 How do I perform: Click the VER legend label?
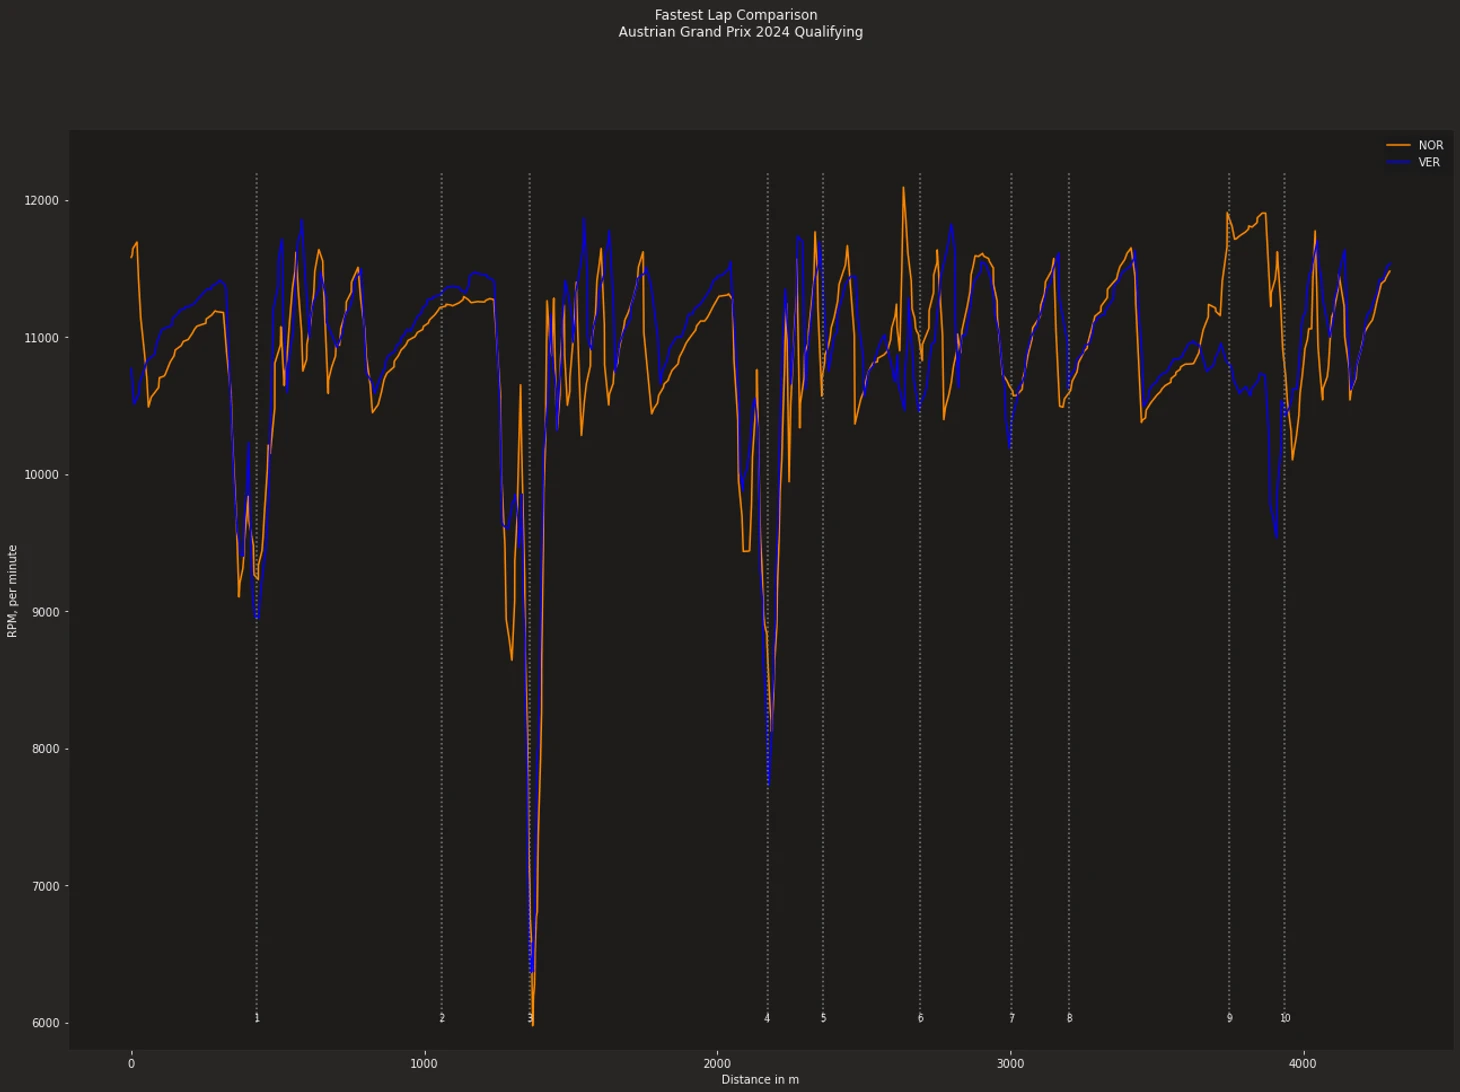[x=1429, y=162]
